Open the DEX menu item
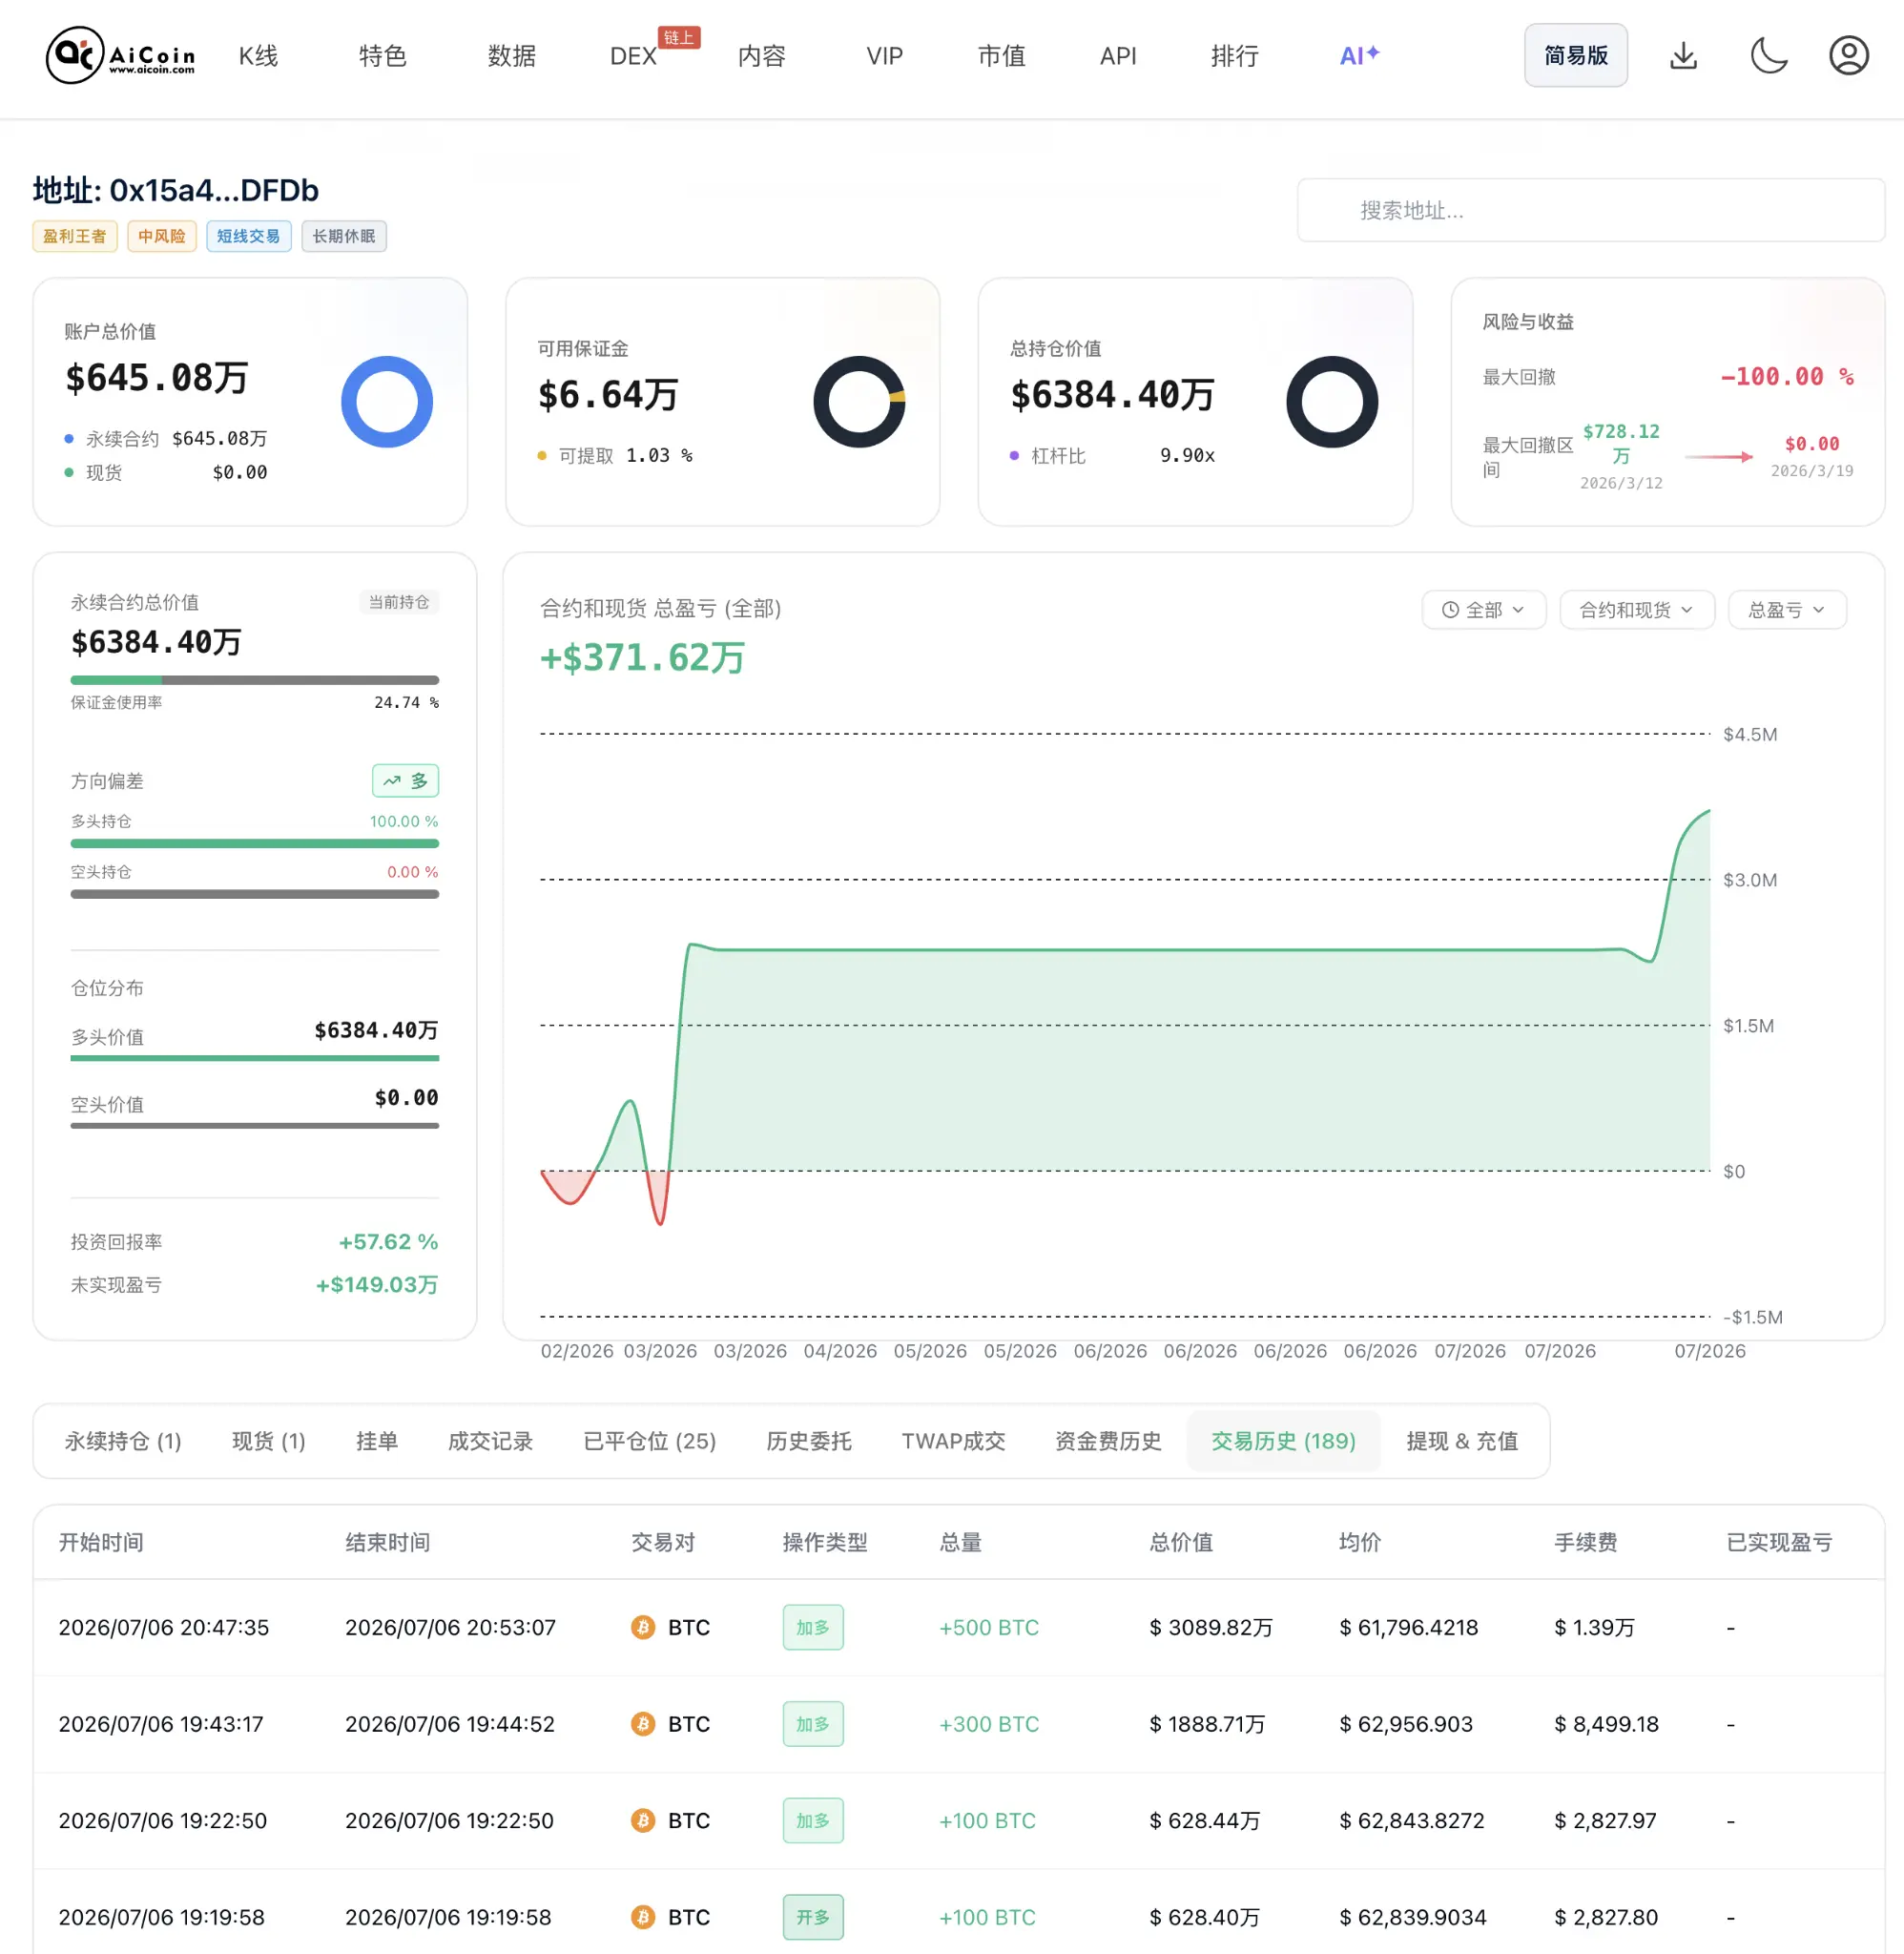This screenshot has height=1954, width=1904. click(x=634, y=56)
